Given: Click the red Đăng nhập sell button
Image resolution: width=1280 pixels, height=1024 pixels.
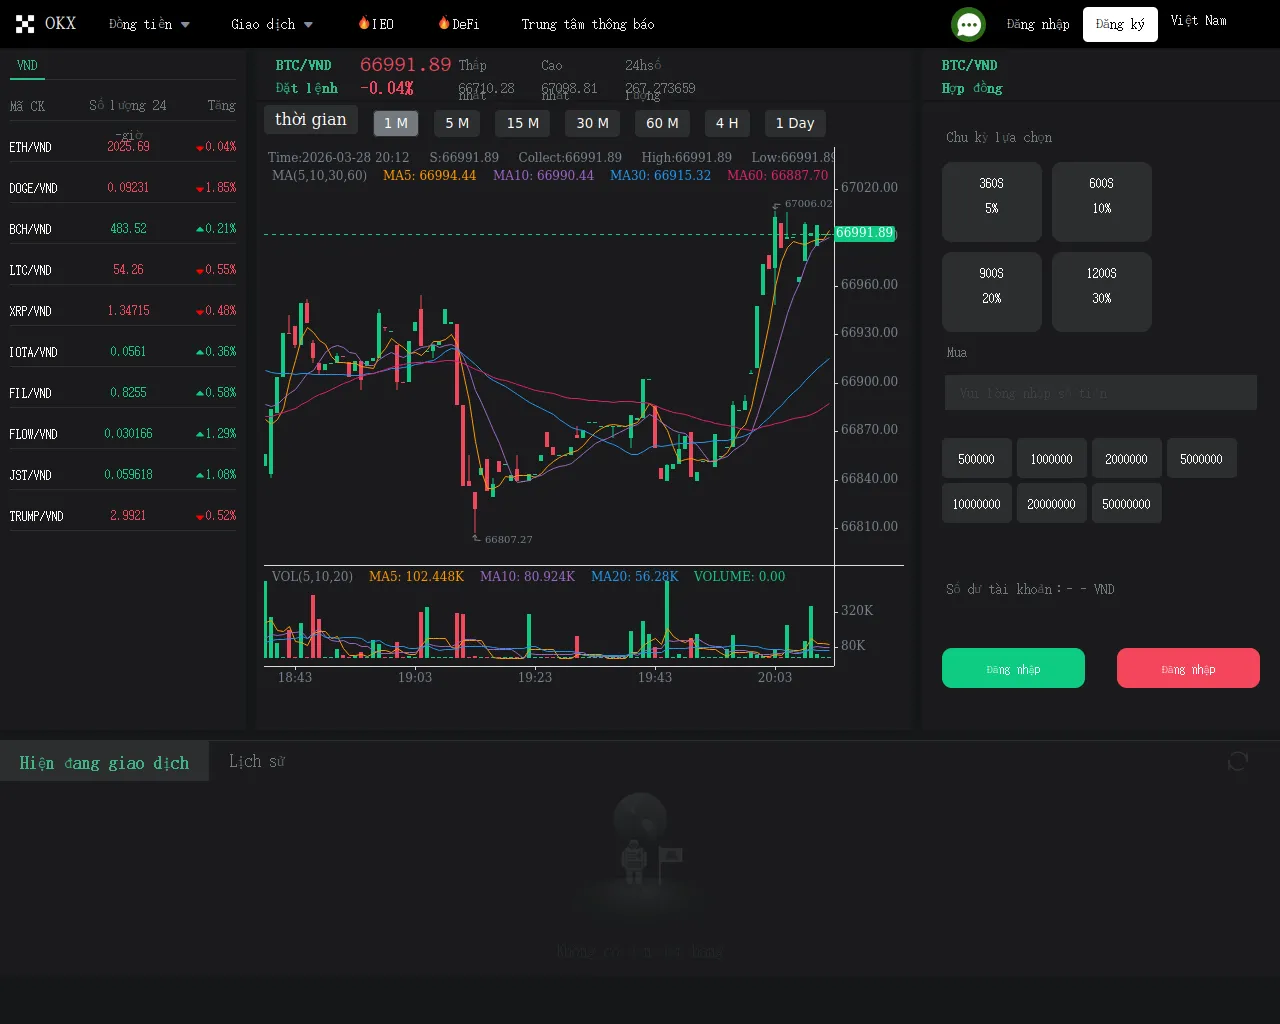Looking at the screenshot, I should pyautogui.click(x=1187, y=668).
